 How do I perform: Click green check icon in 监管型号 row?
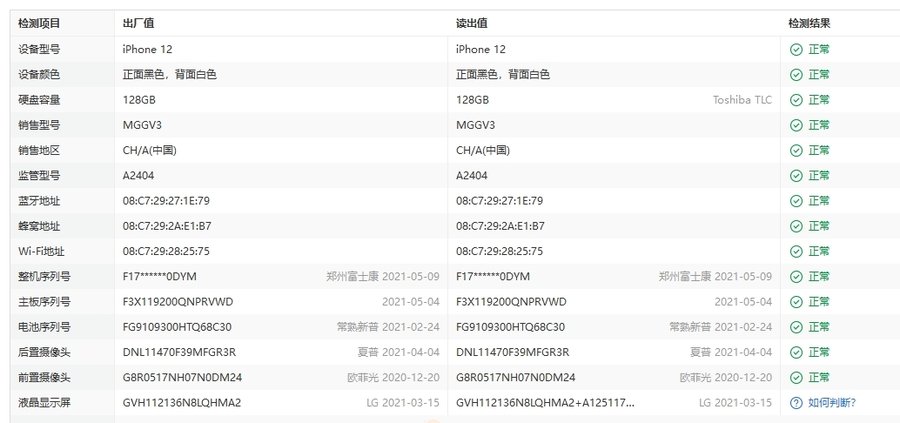(796, 176)
